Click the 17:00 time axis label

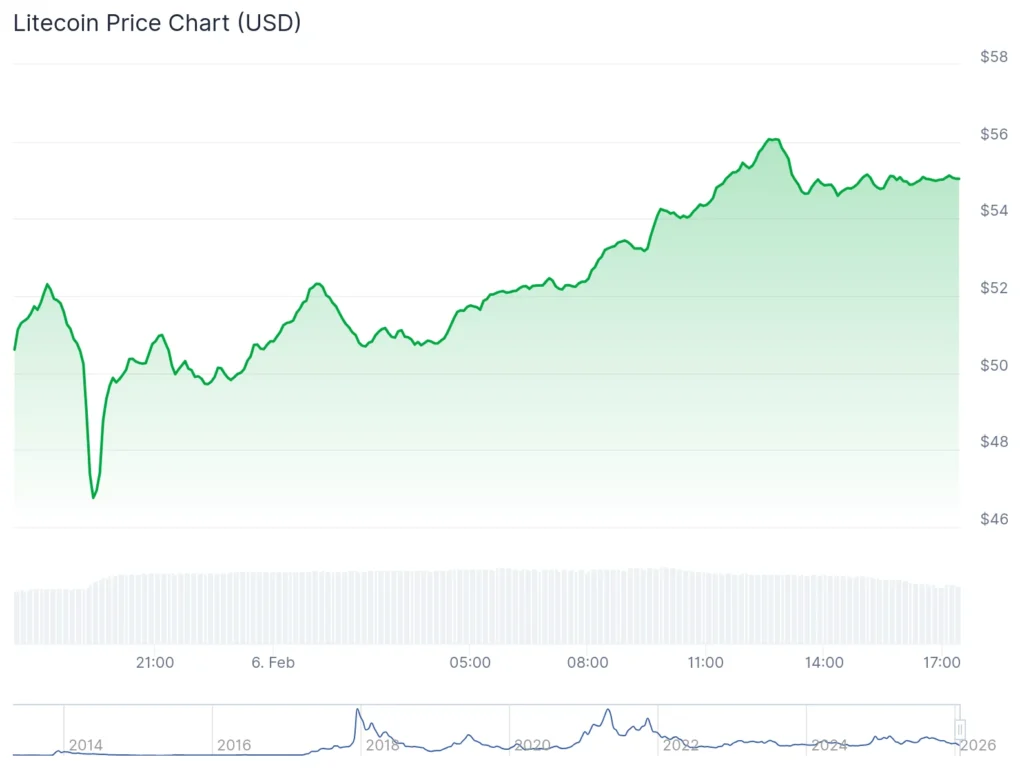(942, 662)
